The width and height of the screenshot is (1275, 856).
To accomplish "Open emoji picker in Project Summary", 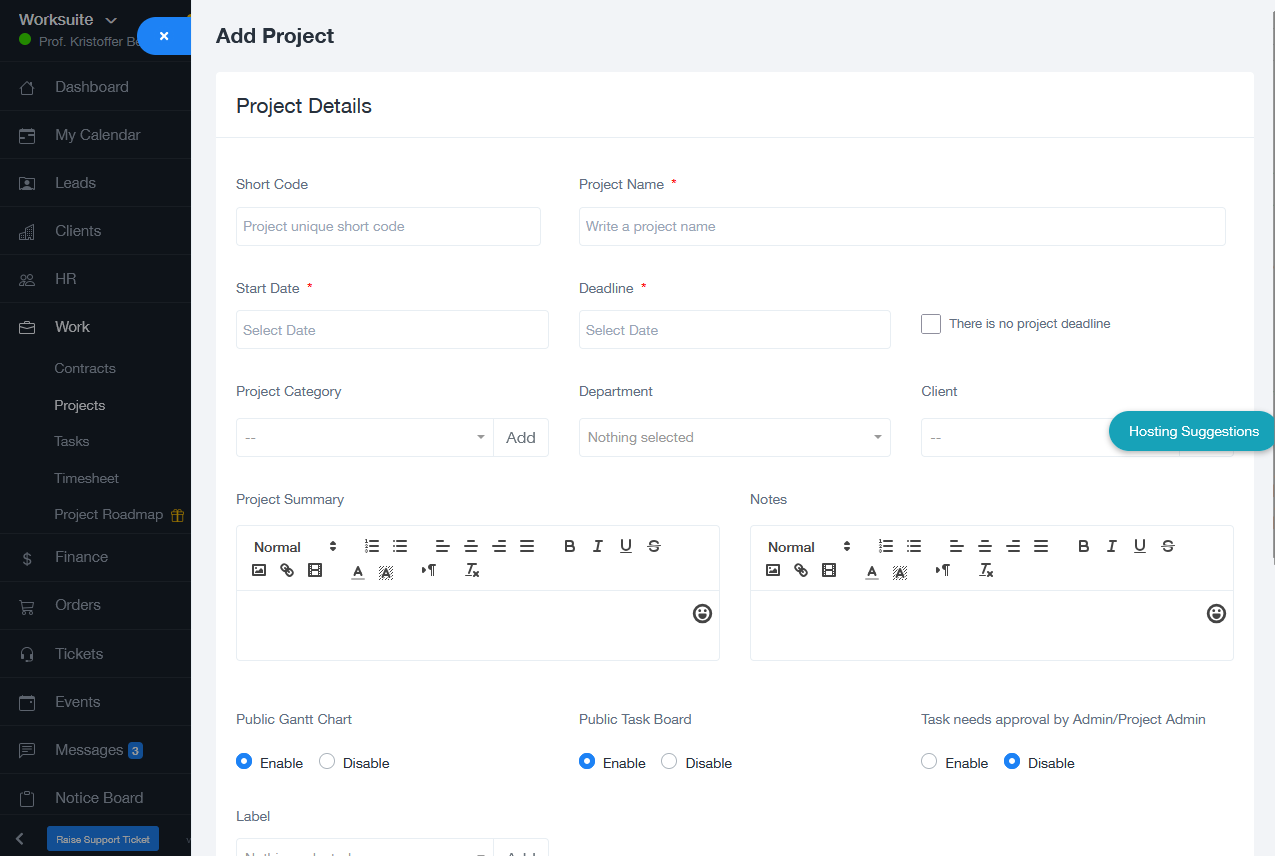I will coord(702,614).
